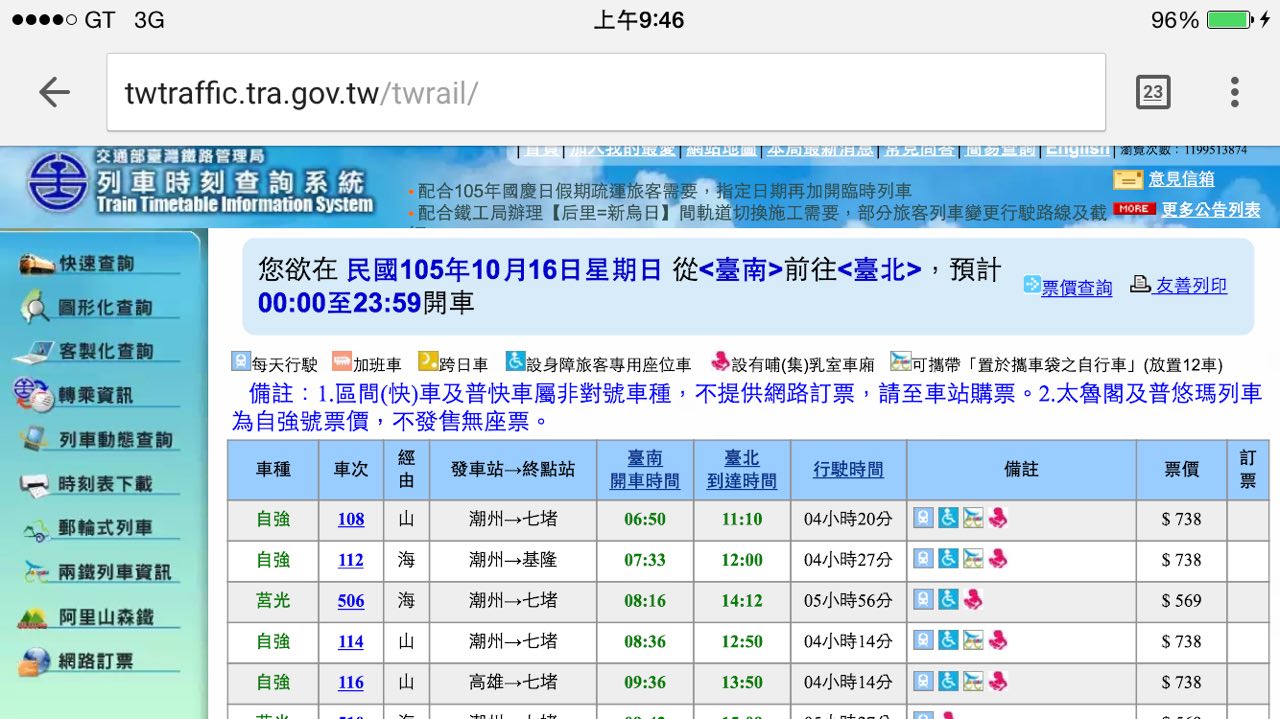Click the printer icon beside 友善列印
1280x719 pixels.
[1141, 284]
